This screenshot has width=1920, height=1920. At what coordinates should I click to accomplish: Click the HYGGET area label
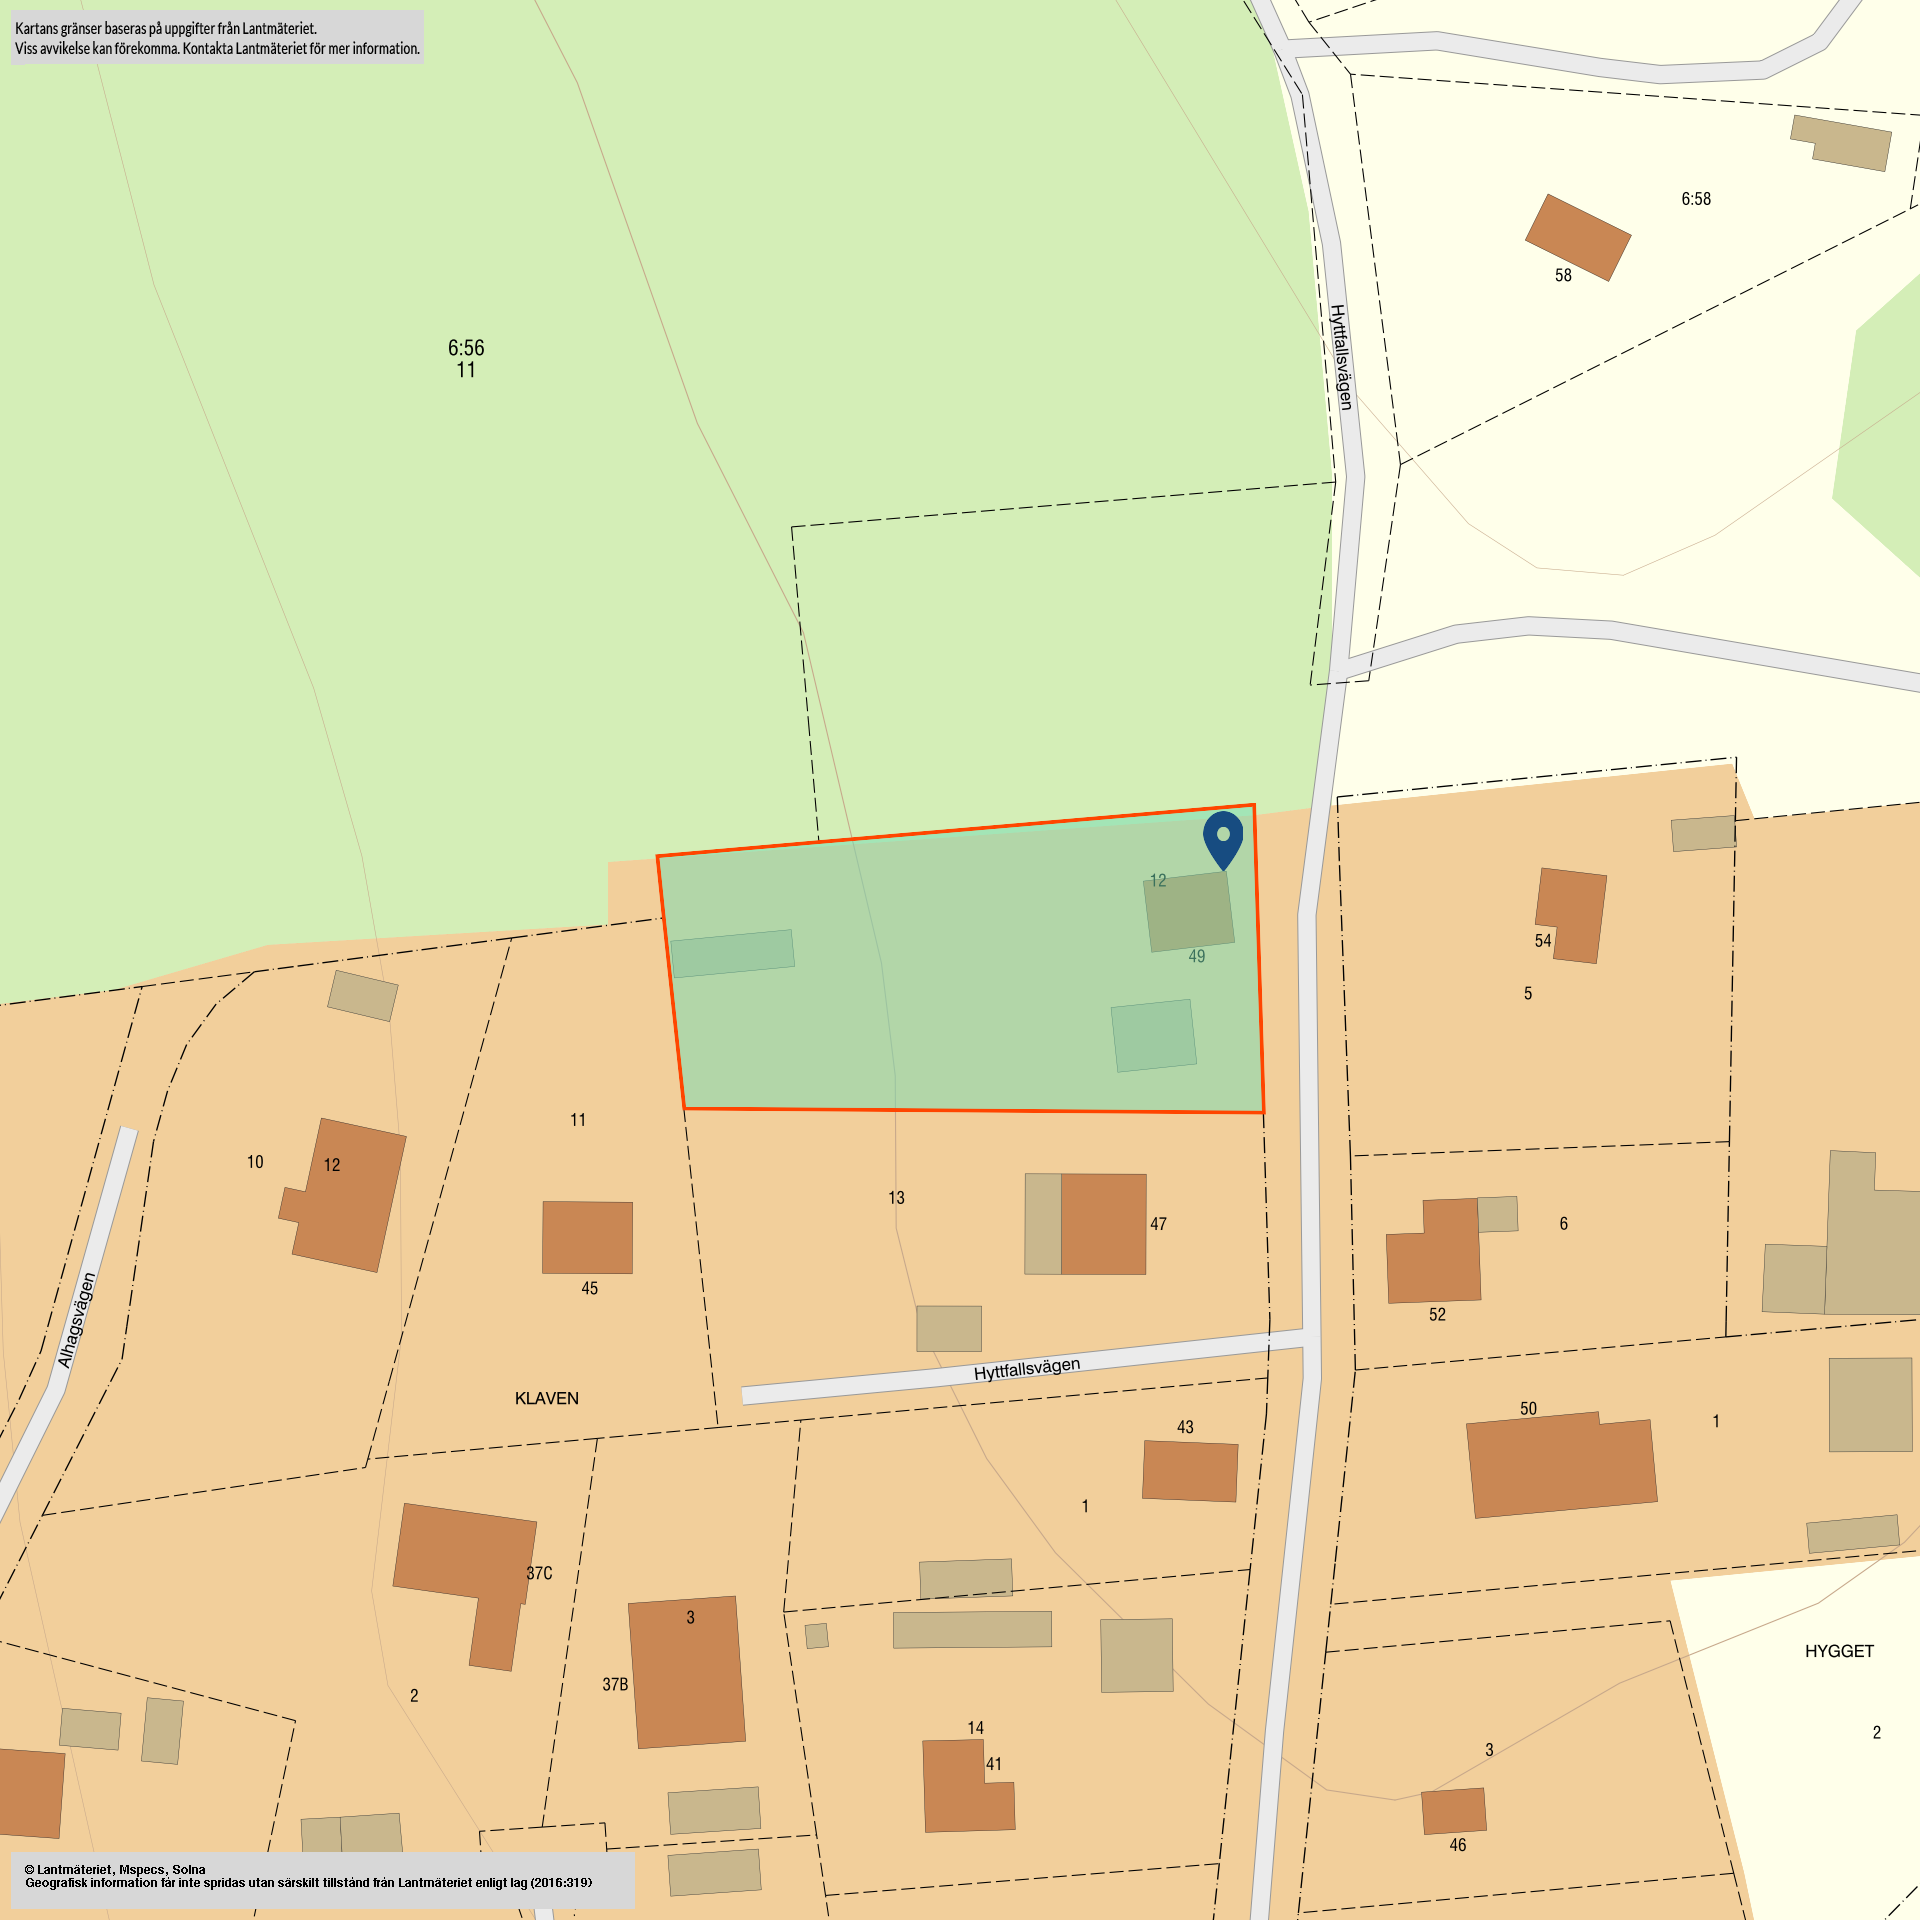(x=1838, y=1651)
